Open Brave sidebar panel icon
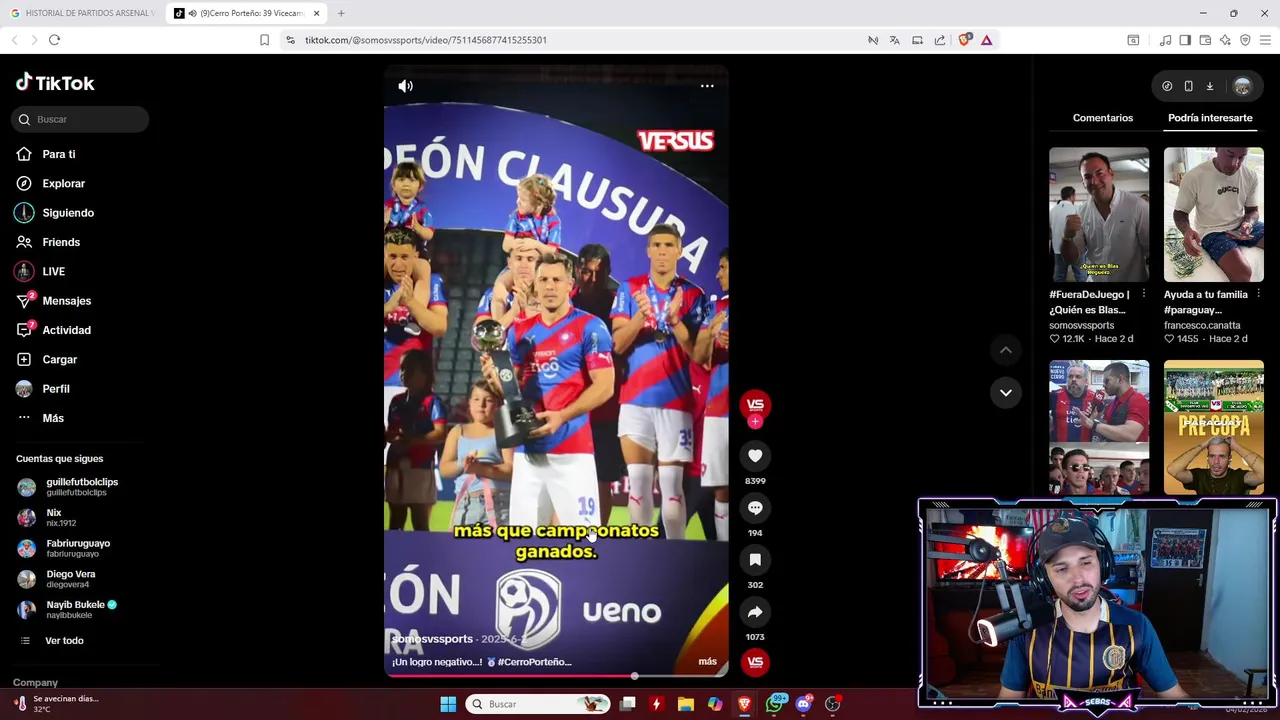1280x720 pixels. tap(1185, 40)
